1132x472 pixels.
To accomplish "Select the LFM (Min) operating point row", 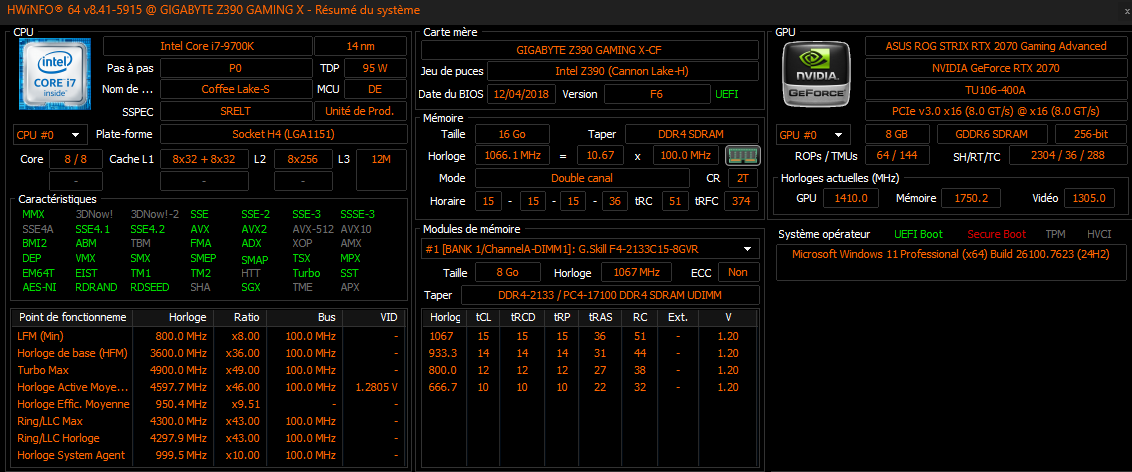I will (x=209, y=336).
